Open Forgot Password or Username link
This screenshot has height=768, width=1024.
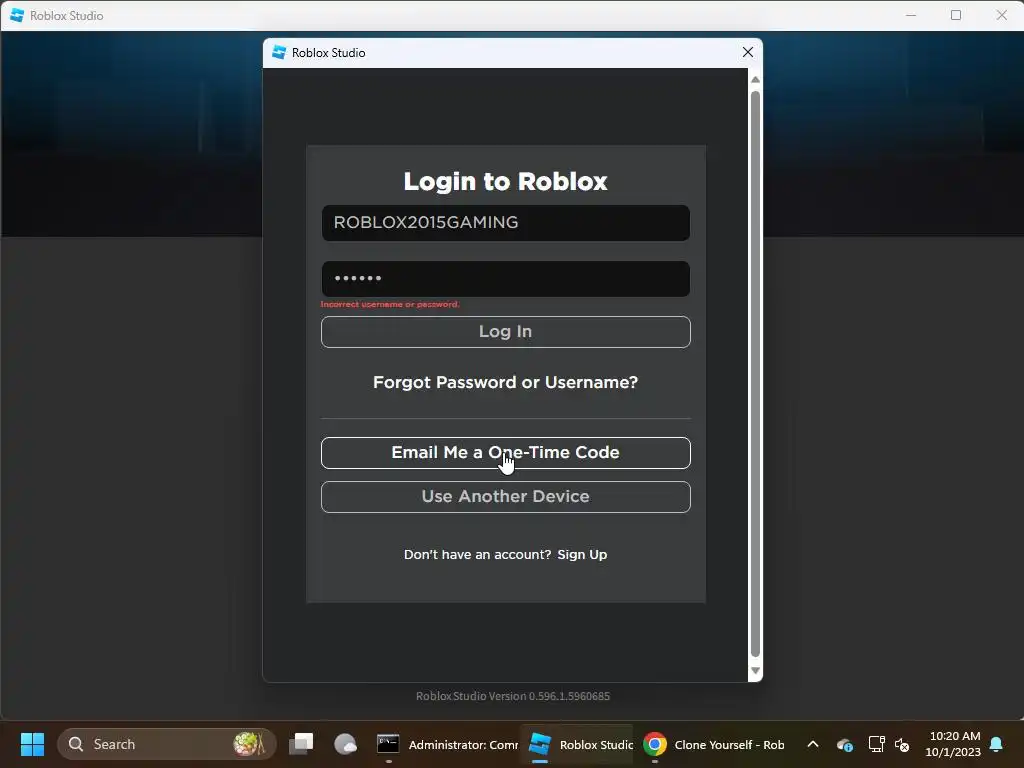point(505,382)
